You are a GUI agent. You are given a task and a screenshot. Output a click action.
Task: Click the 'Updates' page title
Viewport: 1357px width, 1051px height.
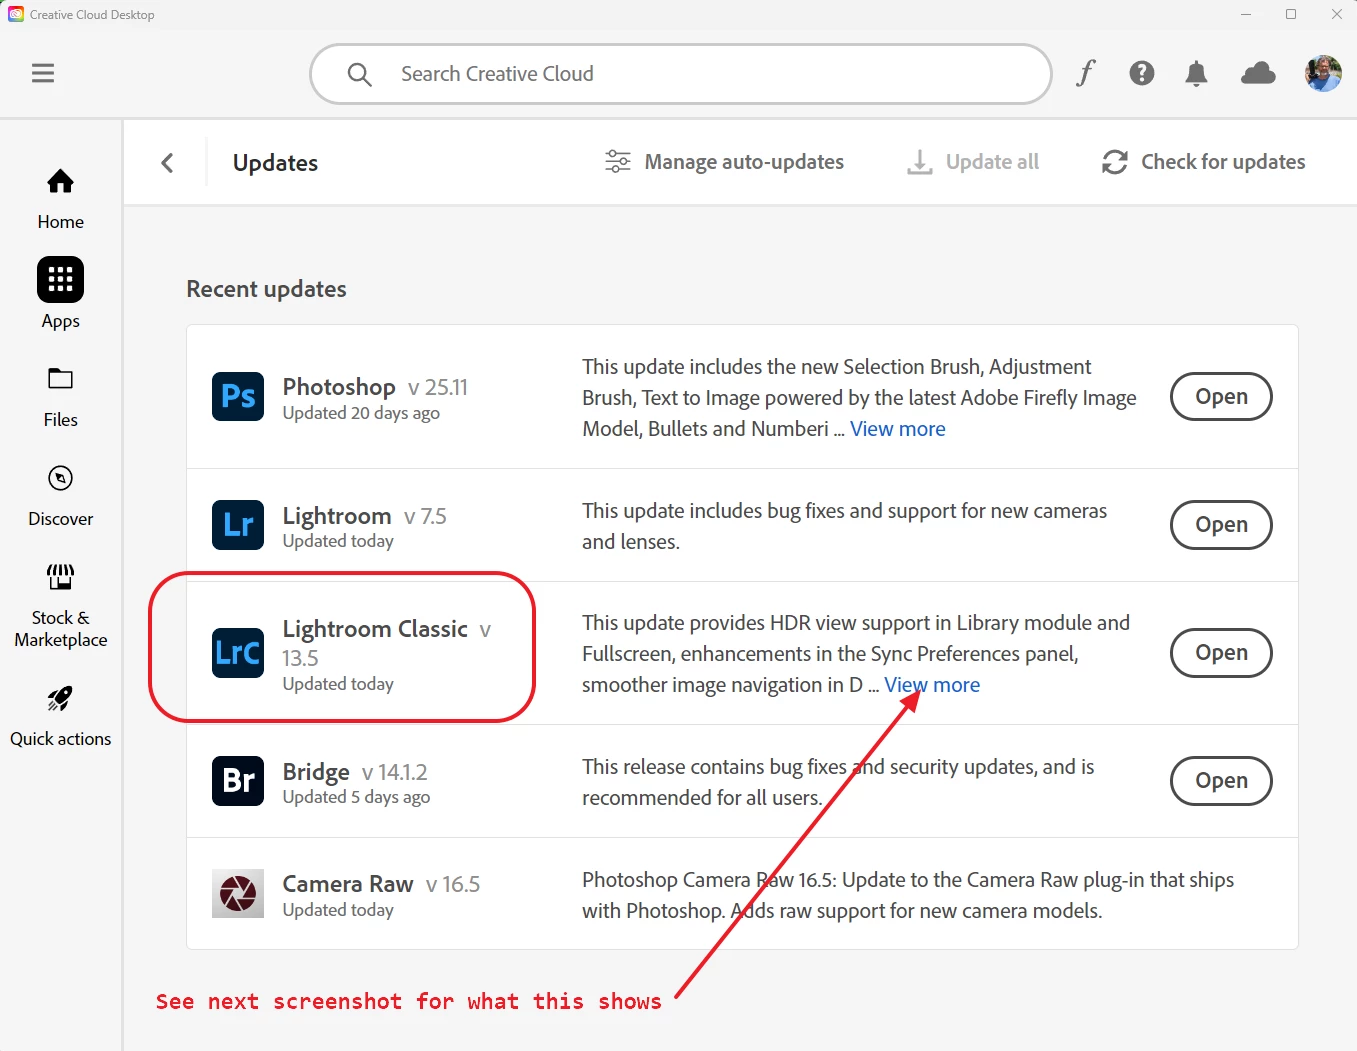point(275,163)
